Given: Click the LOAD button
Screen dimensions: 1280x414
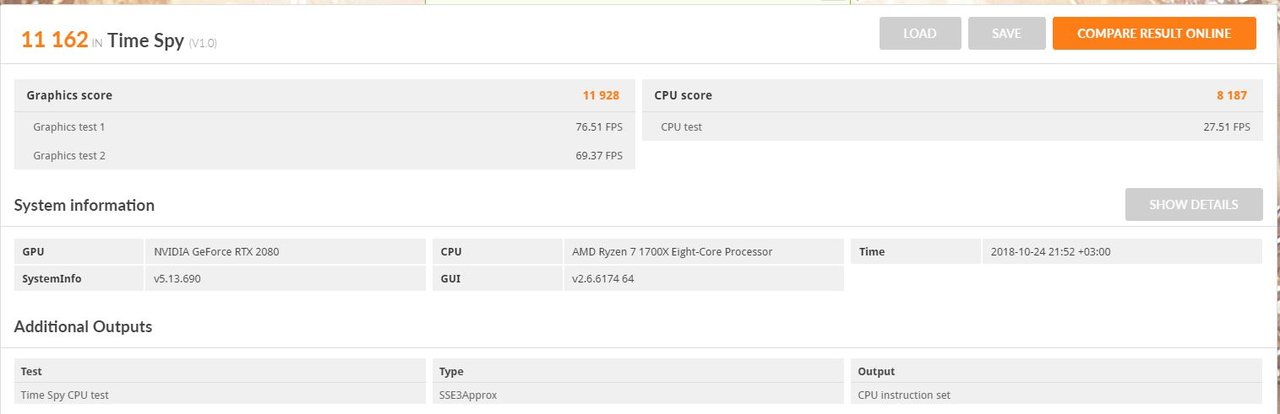Looking at the screenshot, I should pyautogui.click(x=920, y=34).
